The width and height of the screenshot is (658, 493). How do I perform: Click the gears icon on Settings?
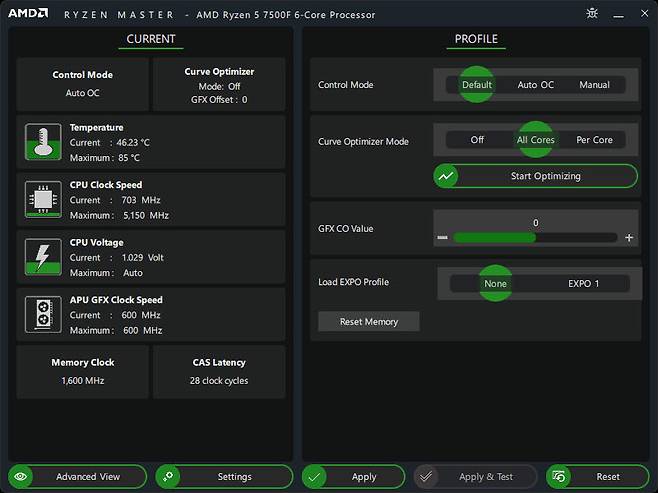pyautogui.click(x=168, y=477)
